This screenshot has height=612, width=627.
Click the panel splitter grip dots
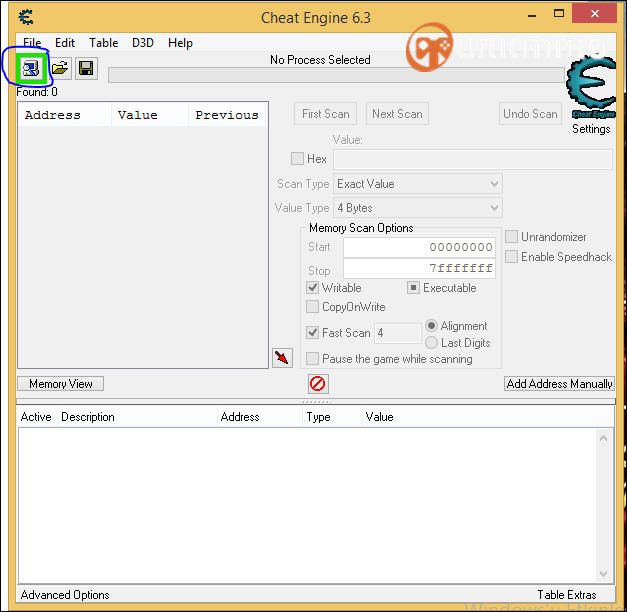pos(316,401)
